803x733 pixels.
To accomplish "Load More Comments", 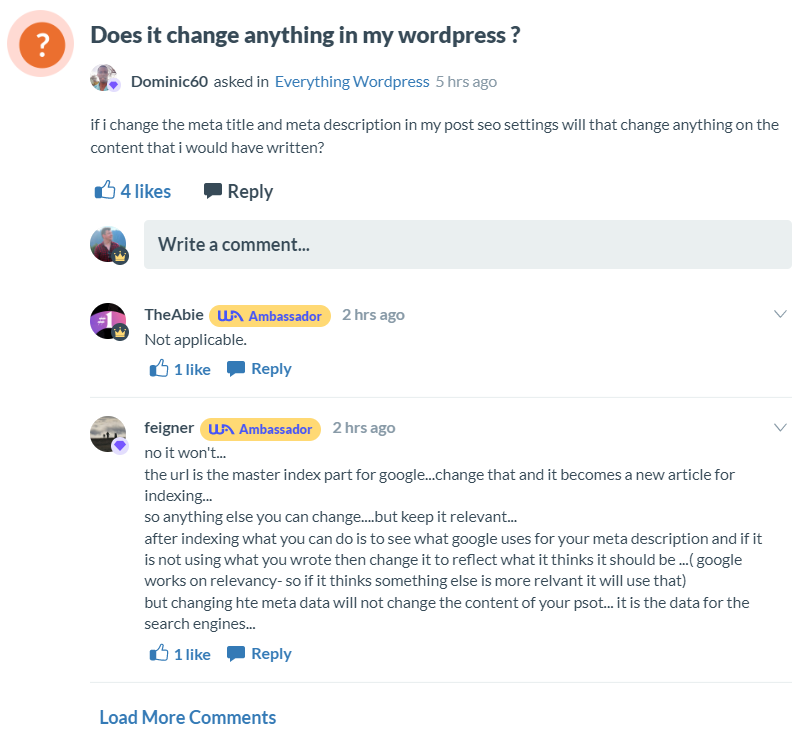I will tap(187, 717).
